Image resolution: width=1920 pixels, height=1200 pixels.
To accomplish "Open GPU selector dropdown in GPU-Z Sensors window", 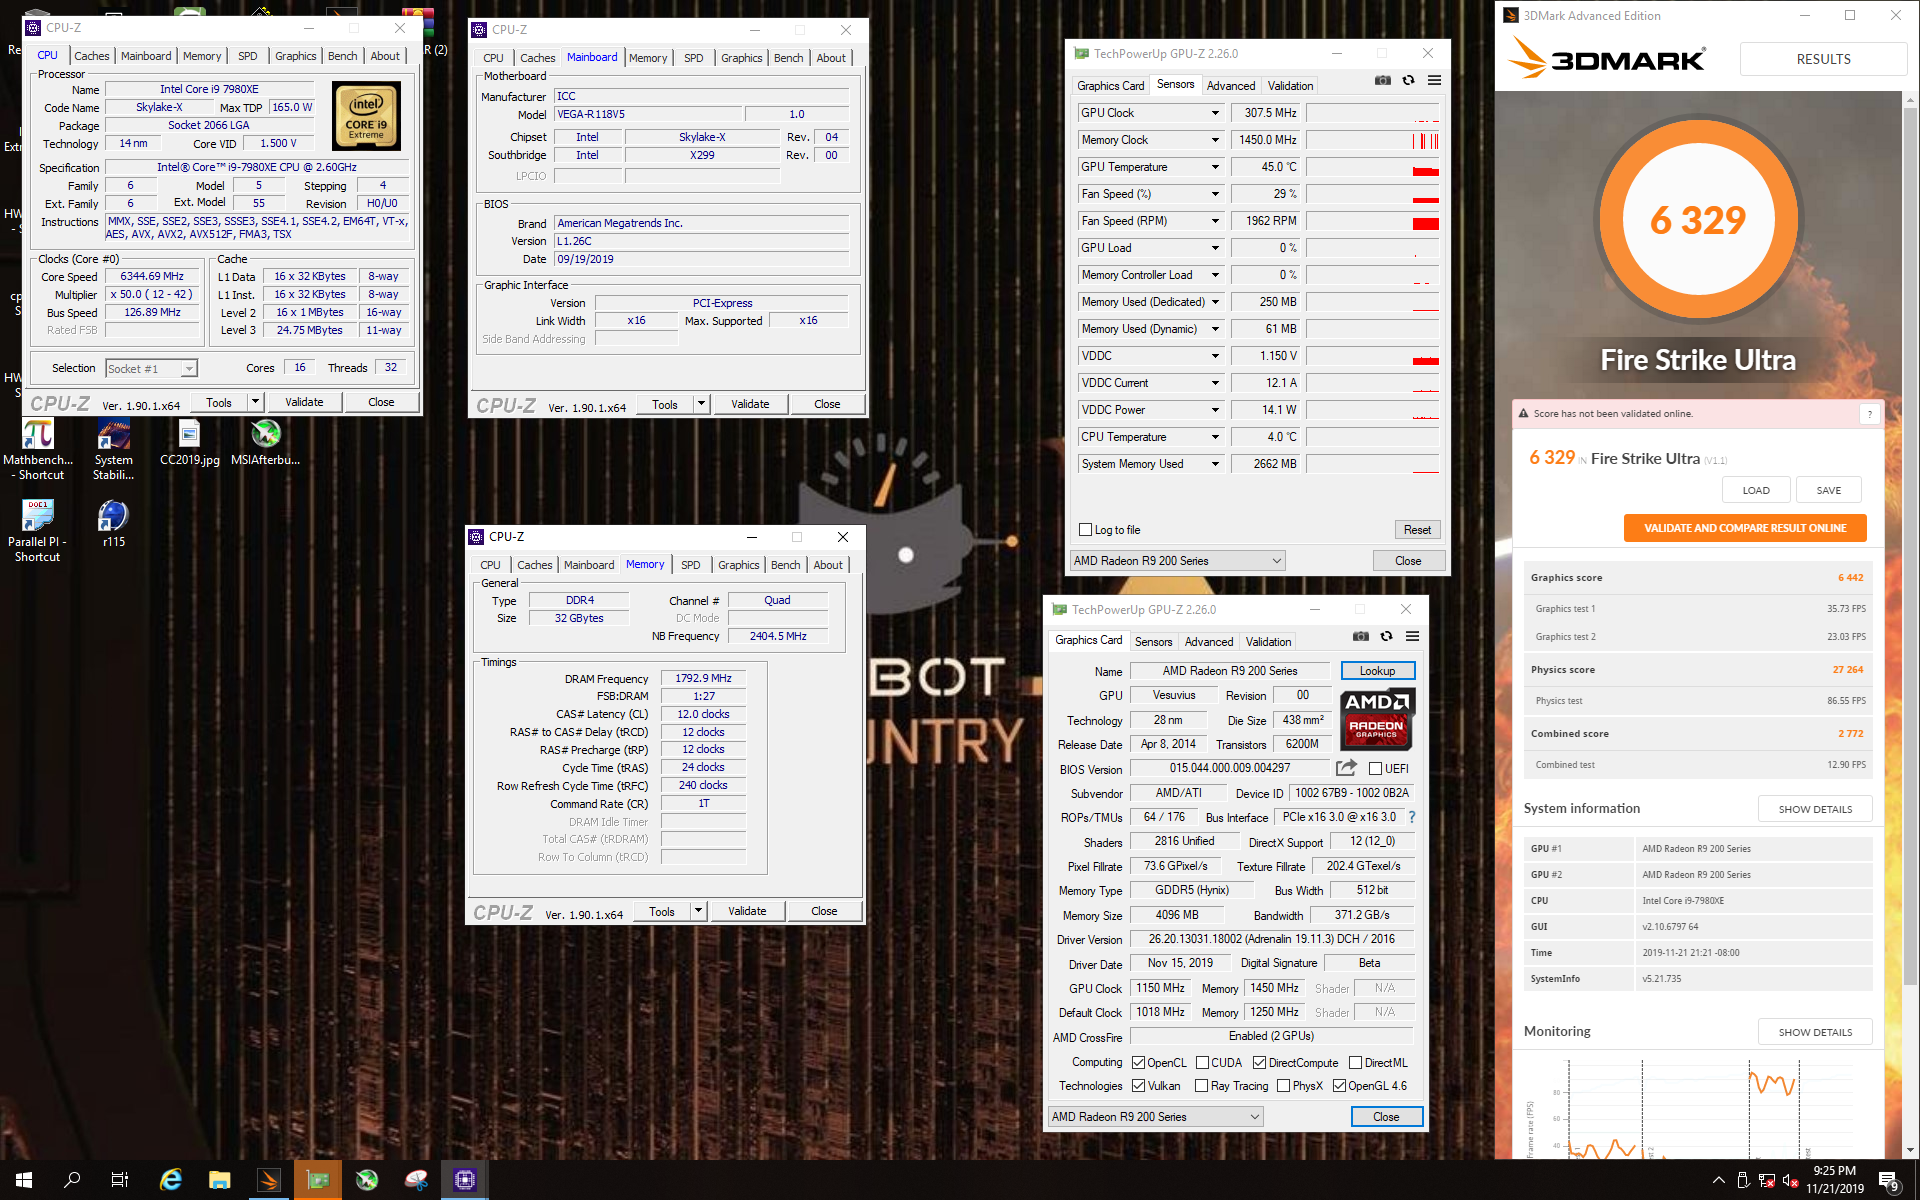I will (1177, 561).
